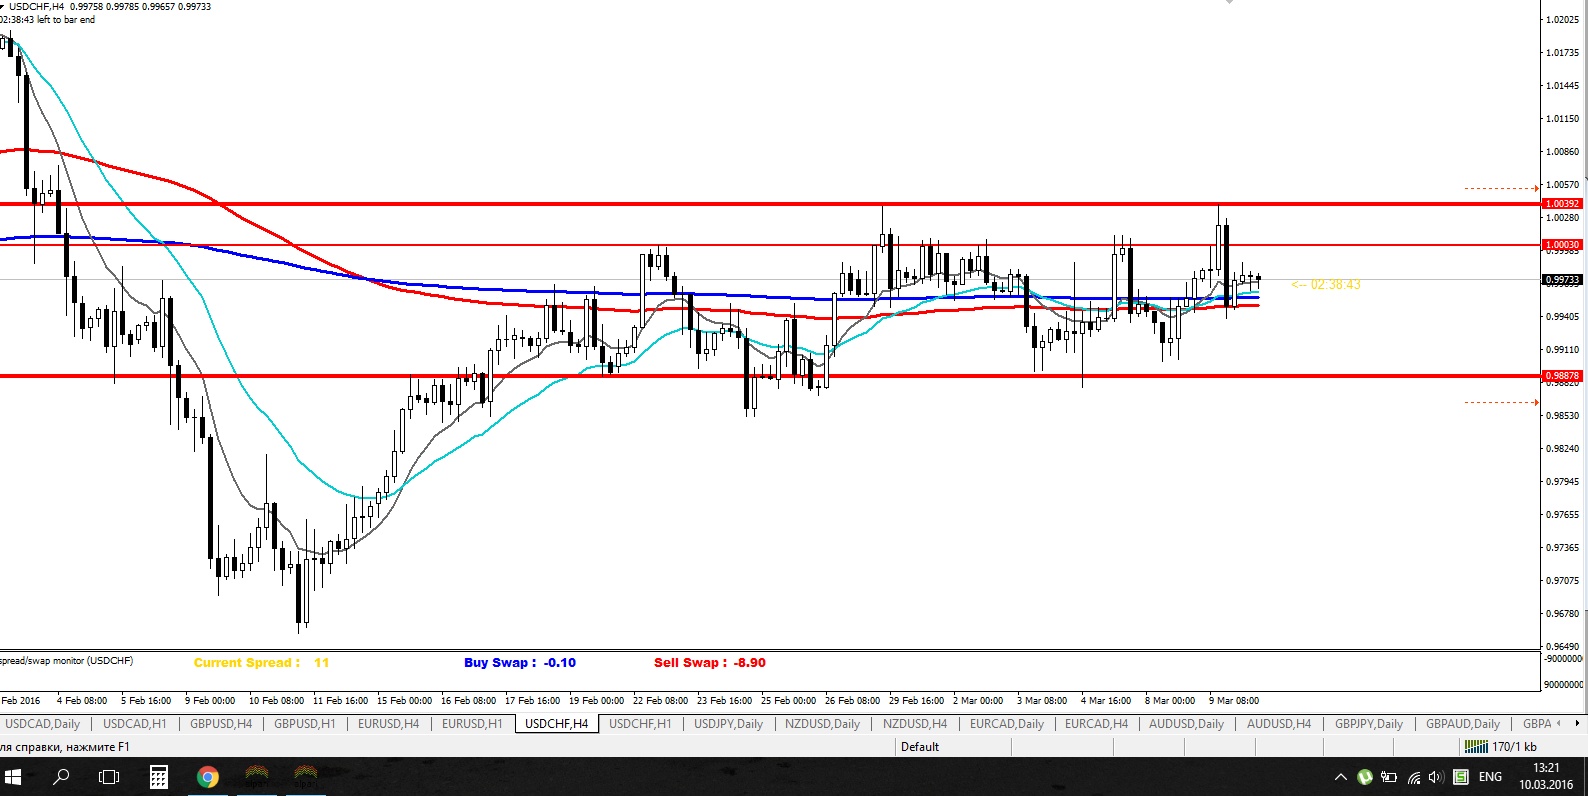The image size is (1588, 796).
Task: Click the yellow bar countdown timer text
Action: 1326,285
